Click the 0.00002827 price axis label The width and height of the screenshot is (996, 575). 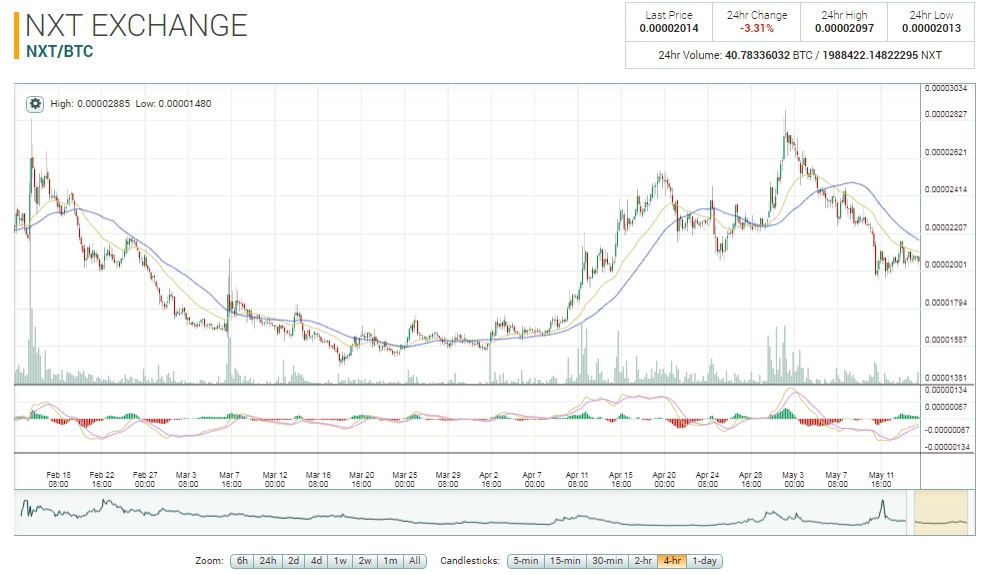click(946, 114)
